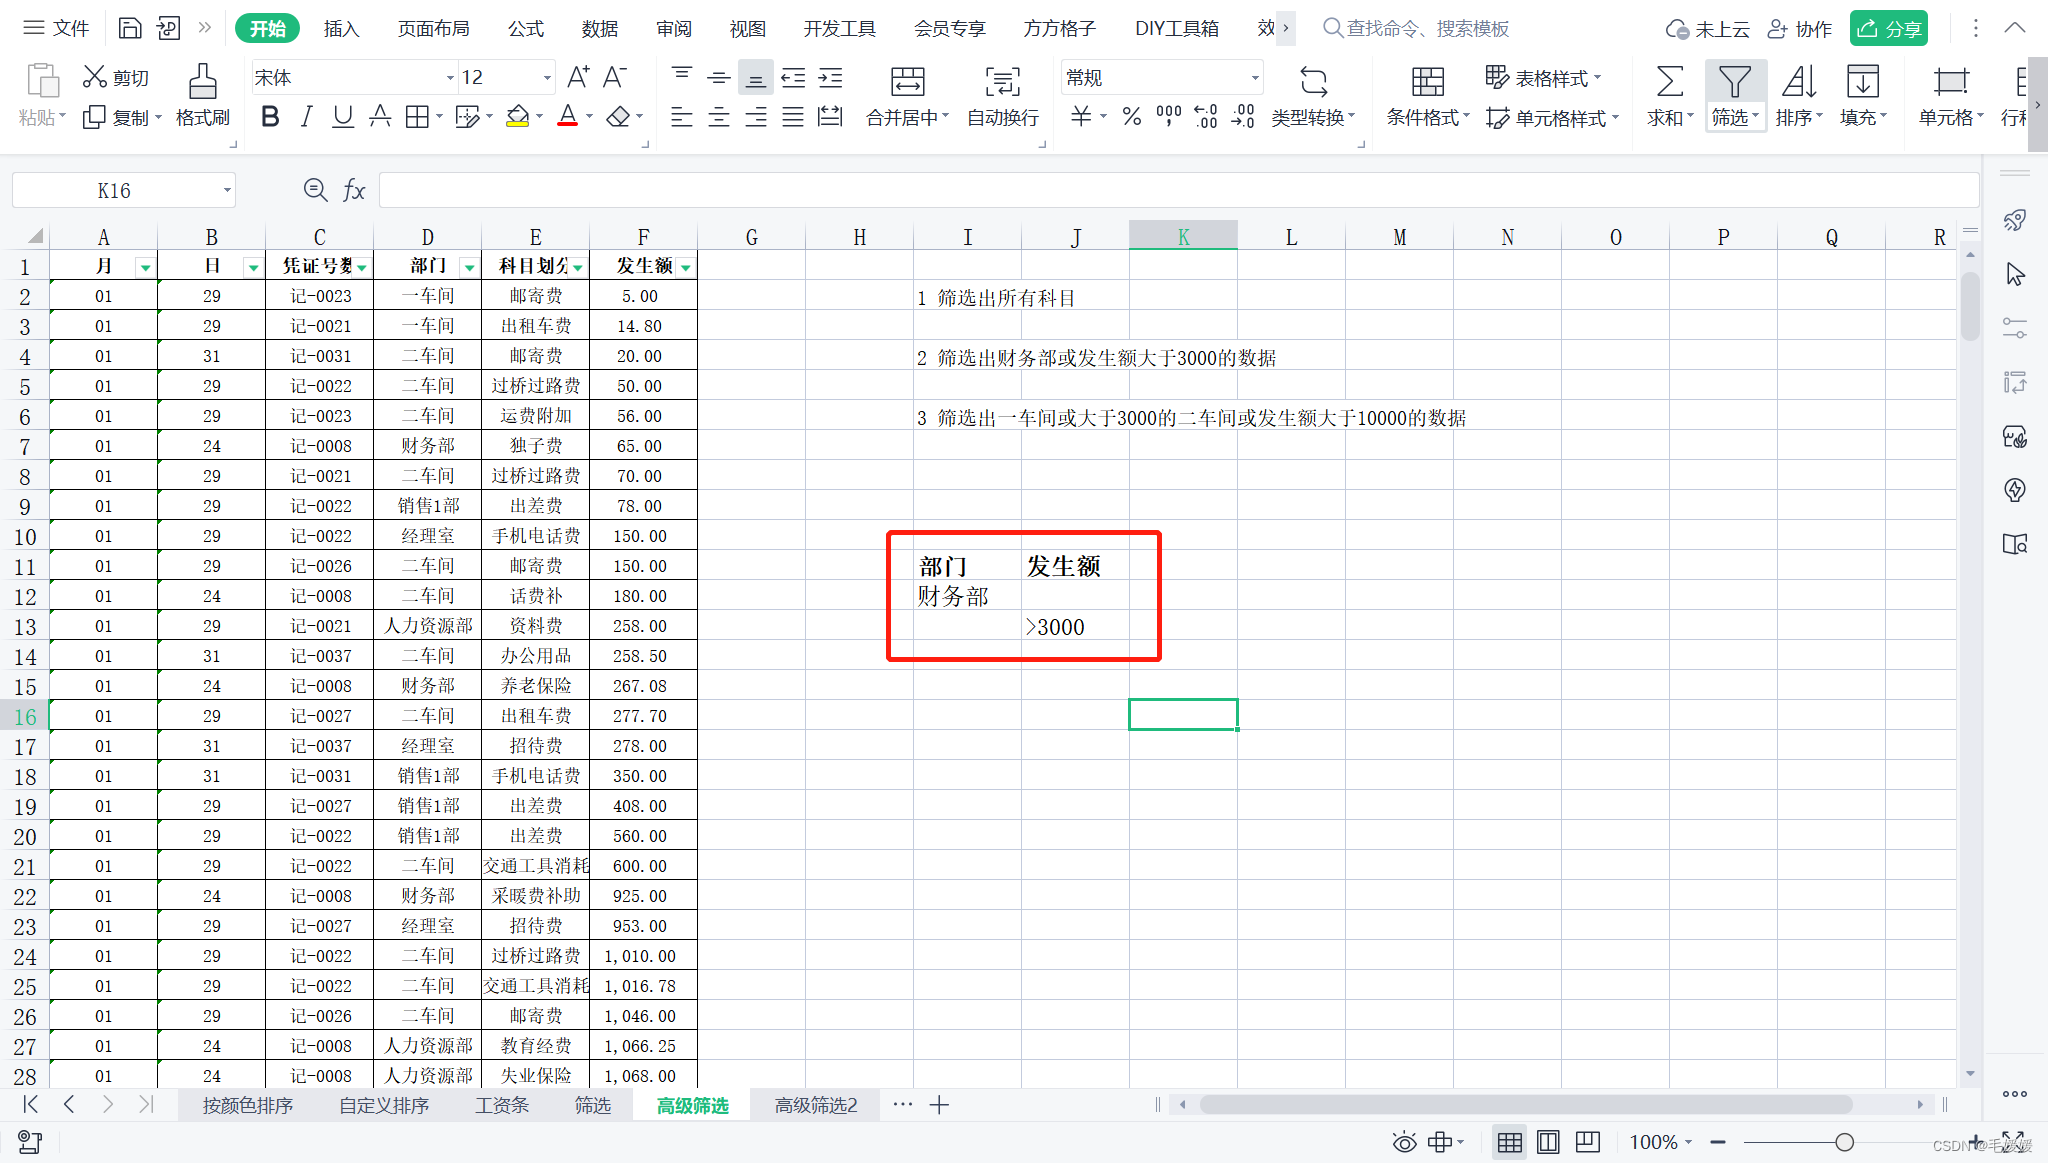
Task: Click the AutoSum (求和) sigma icon
Action: (1669, 82)
